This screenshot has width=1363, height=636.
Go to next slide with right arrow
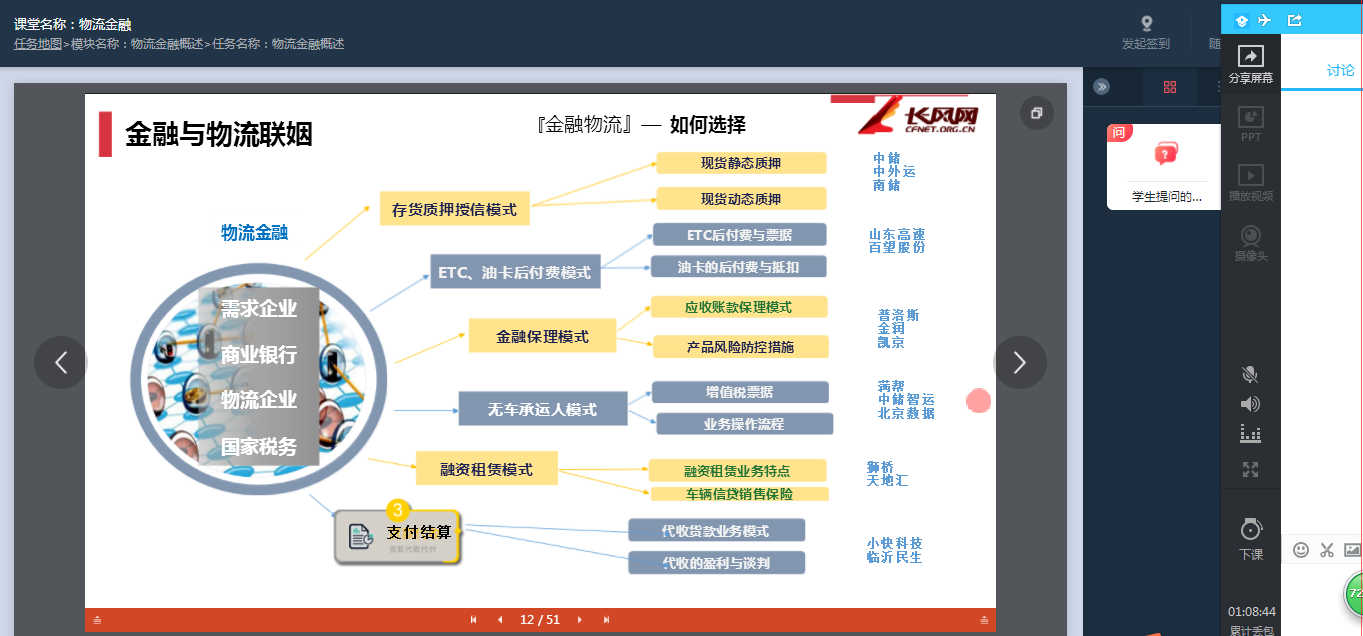(1019, 362)
